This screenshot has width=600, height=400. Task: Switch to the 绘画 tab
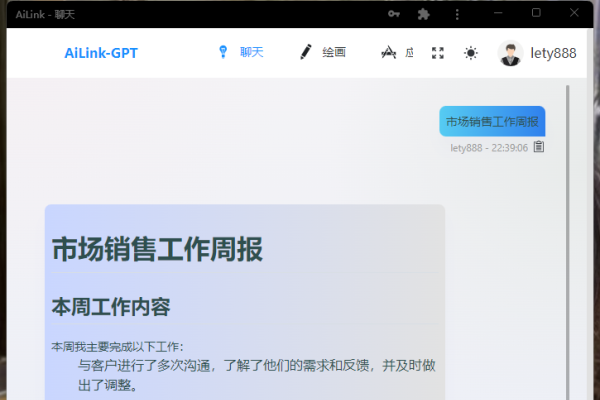click(x=334, y=52)
